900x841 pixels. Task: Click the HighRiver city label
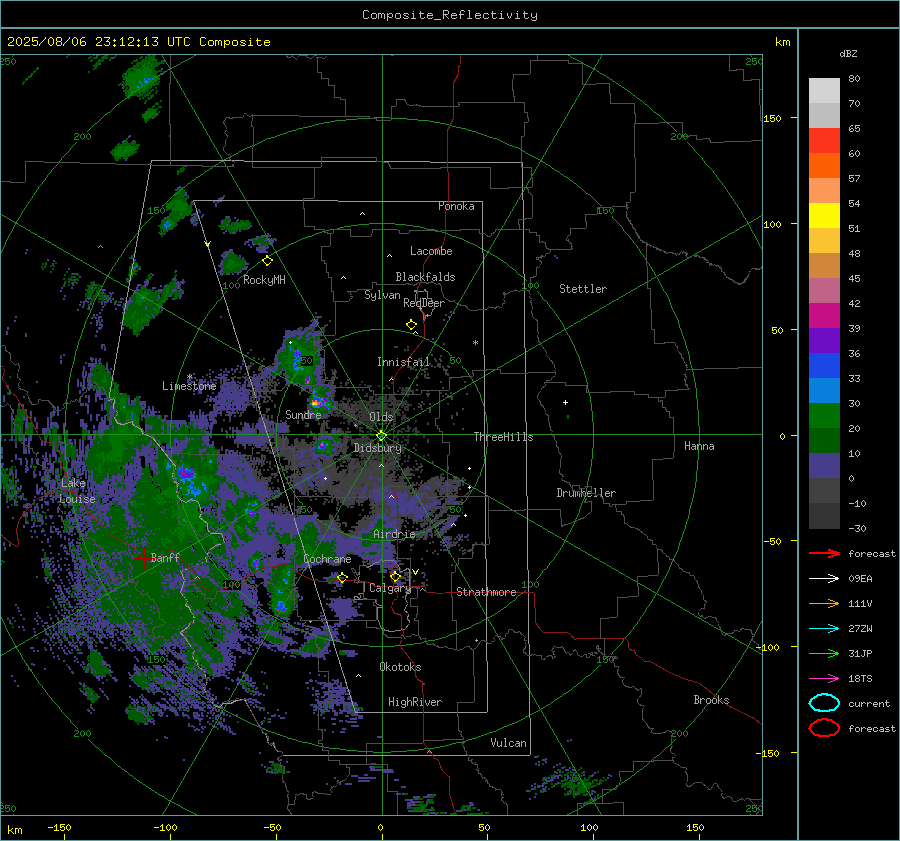click(415, 702)
